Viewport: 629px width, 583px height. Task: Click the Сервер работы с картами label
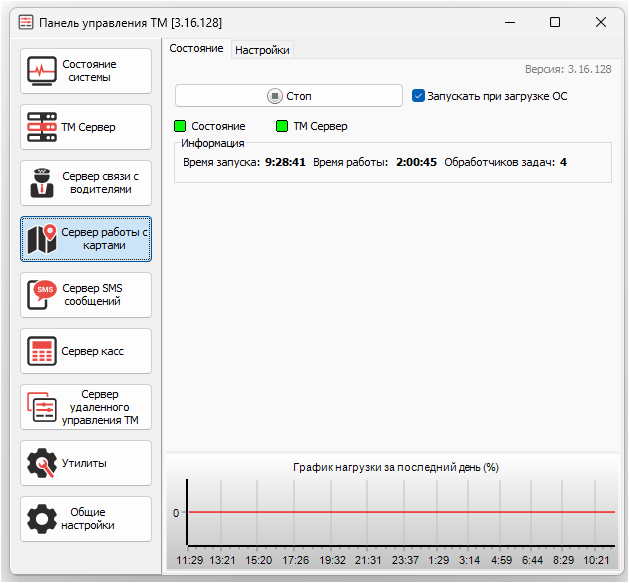pos(104,239)
